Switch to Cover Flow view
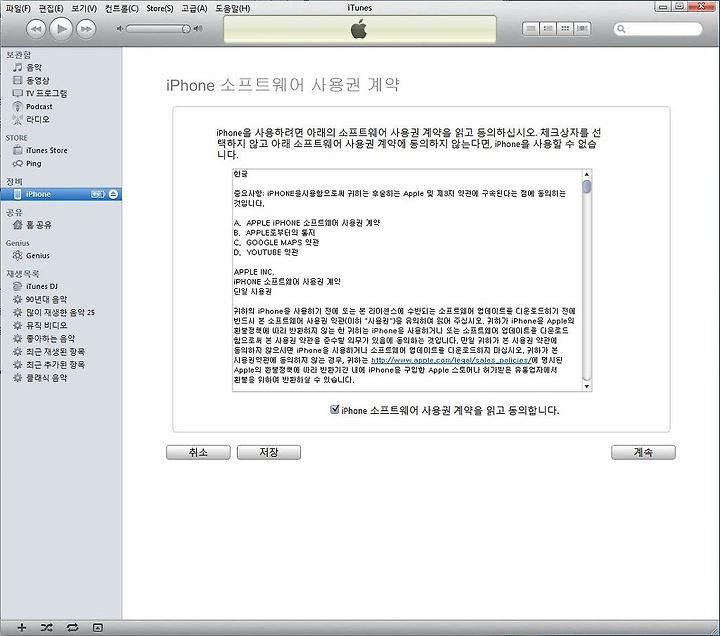The width and height of the screenshot is (720, 636). (x=582, y=29)
